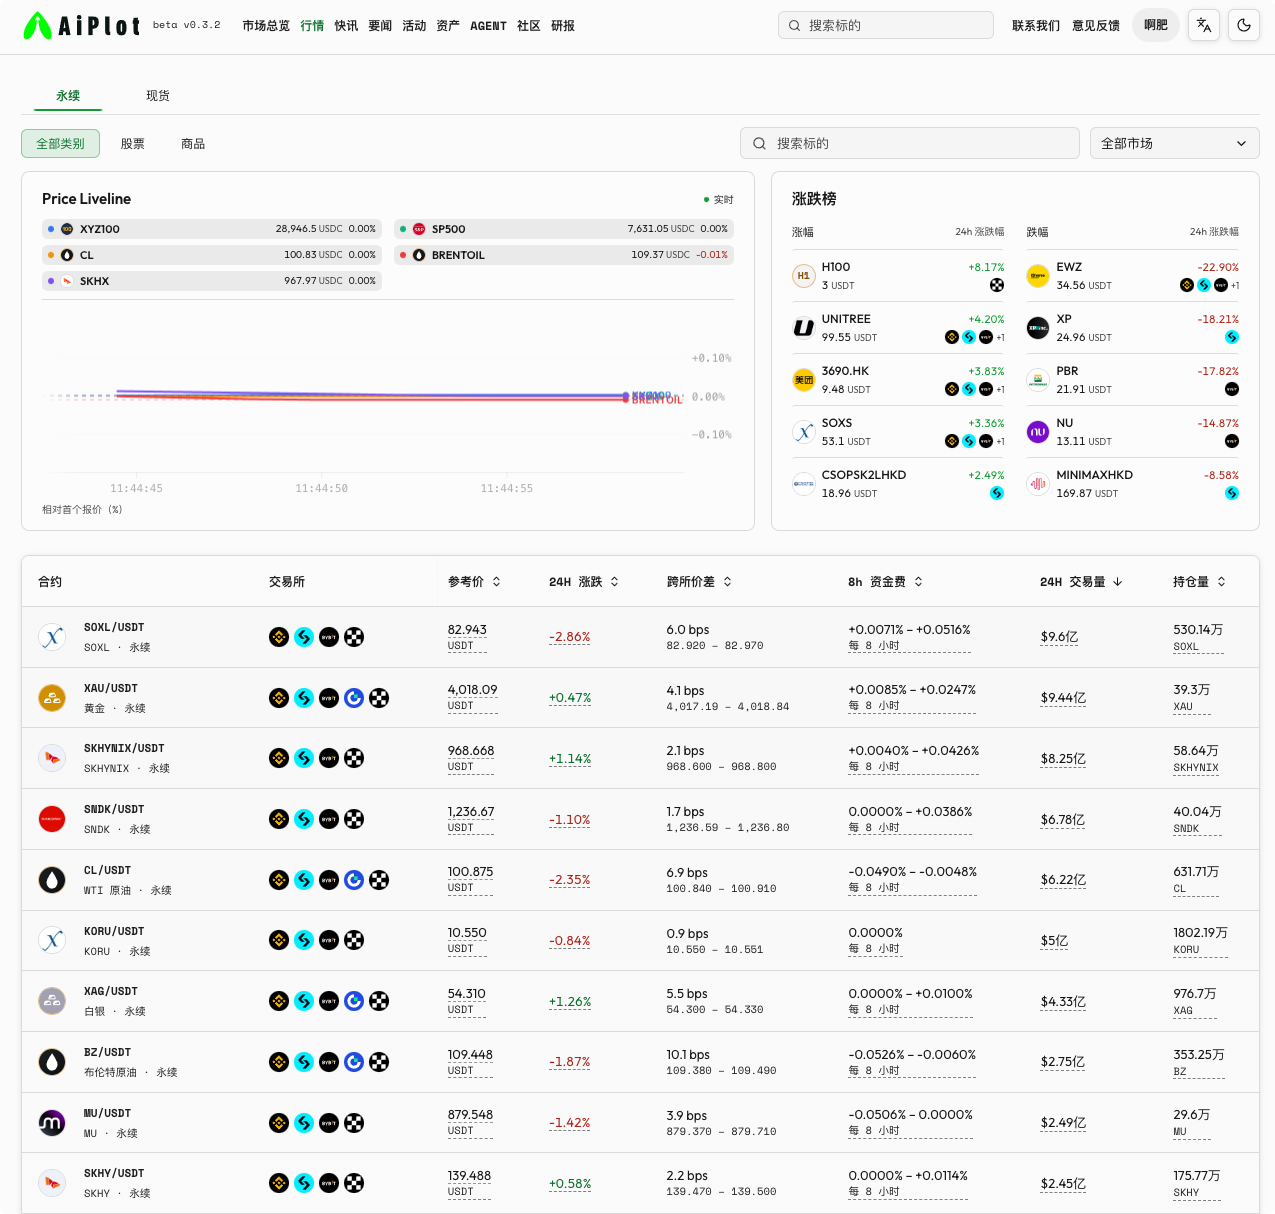Click the UNITREE logo icon in gainers list
The width and height of the screenshot is (1275, 1214).
tap(804, 328)
